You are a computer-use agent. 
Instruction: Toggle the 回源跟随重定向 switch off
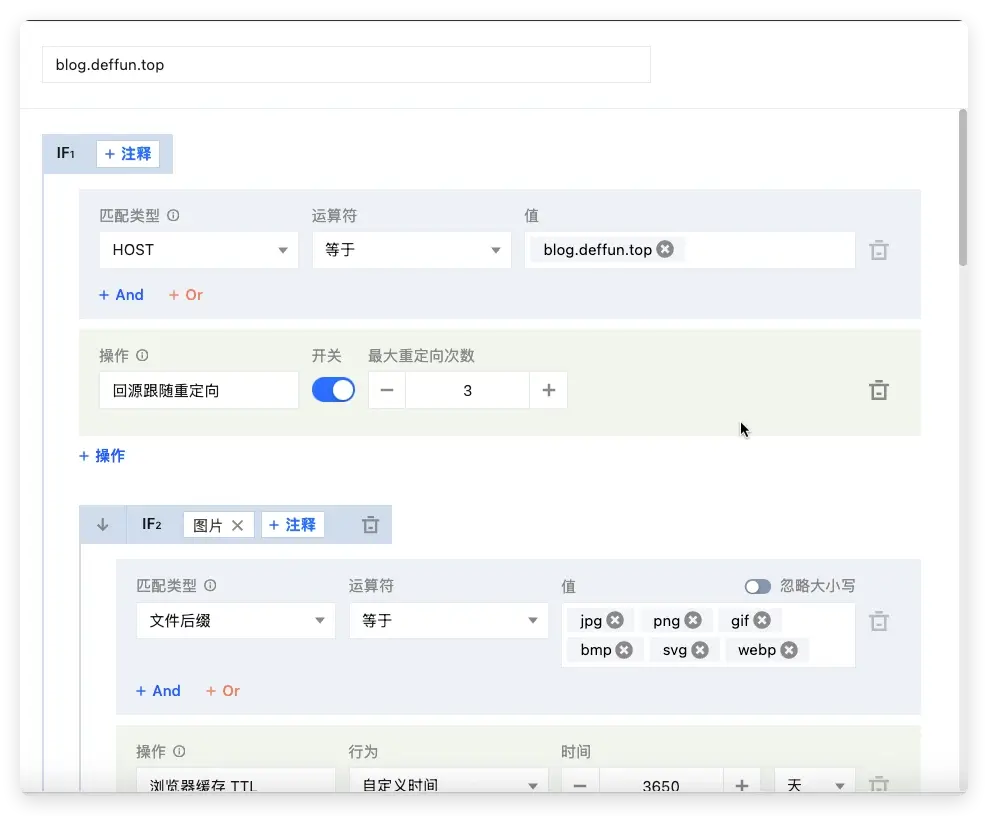(x=333, y=390)
